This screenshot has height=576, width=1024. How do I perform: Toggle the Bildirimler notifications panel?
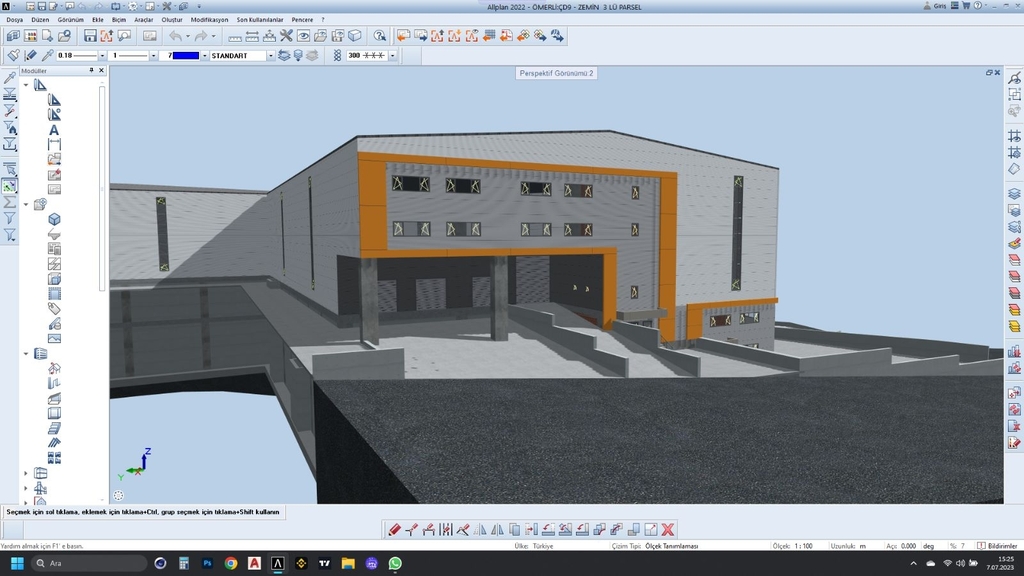pyautogui.click(x=995, y=546)
